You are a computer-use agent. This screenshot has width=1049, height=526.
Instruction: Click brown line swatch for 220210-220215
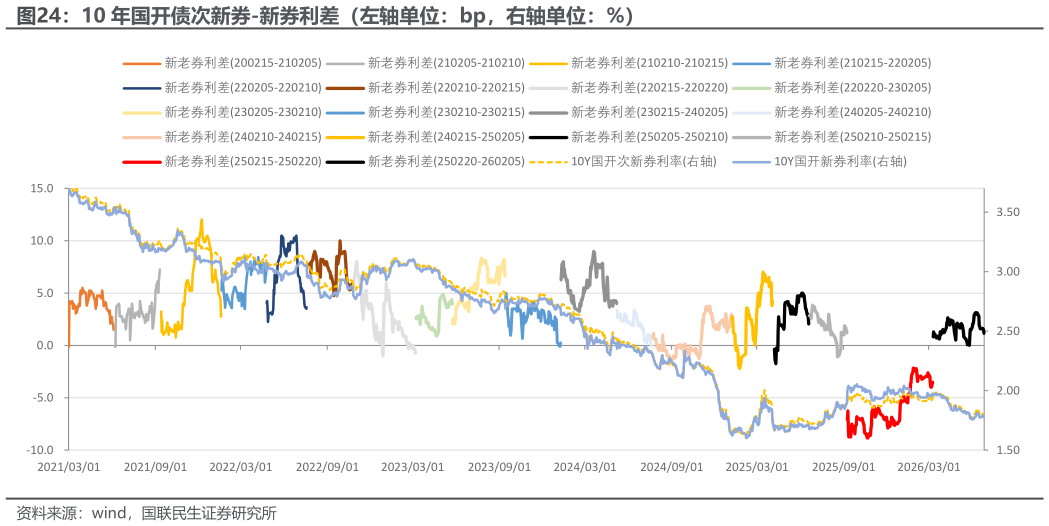345,88
